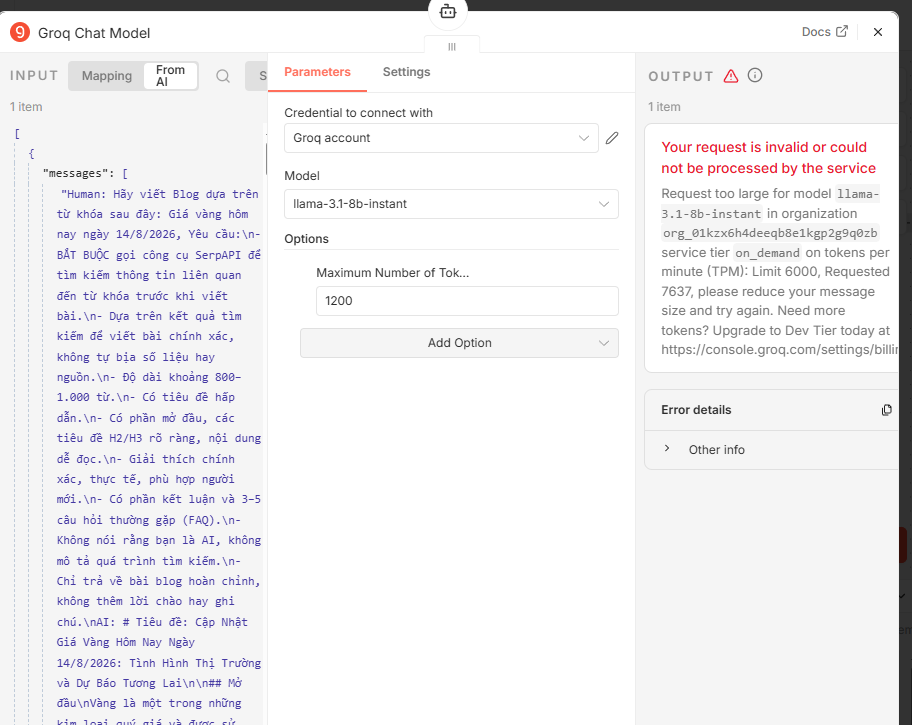
Task: Open the llama-3.1-8b-instant model dropdown
Action: click(x=451, y=204)
